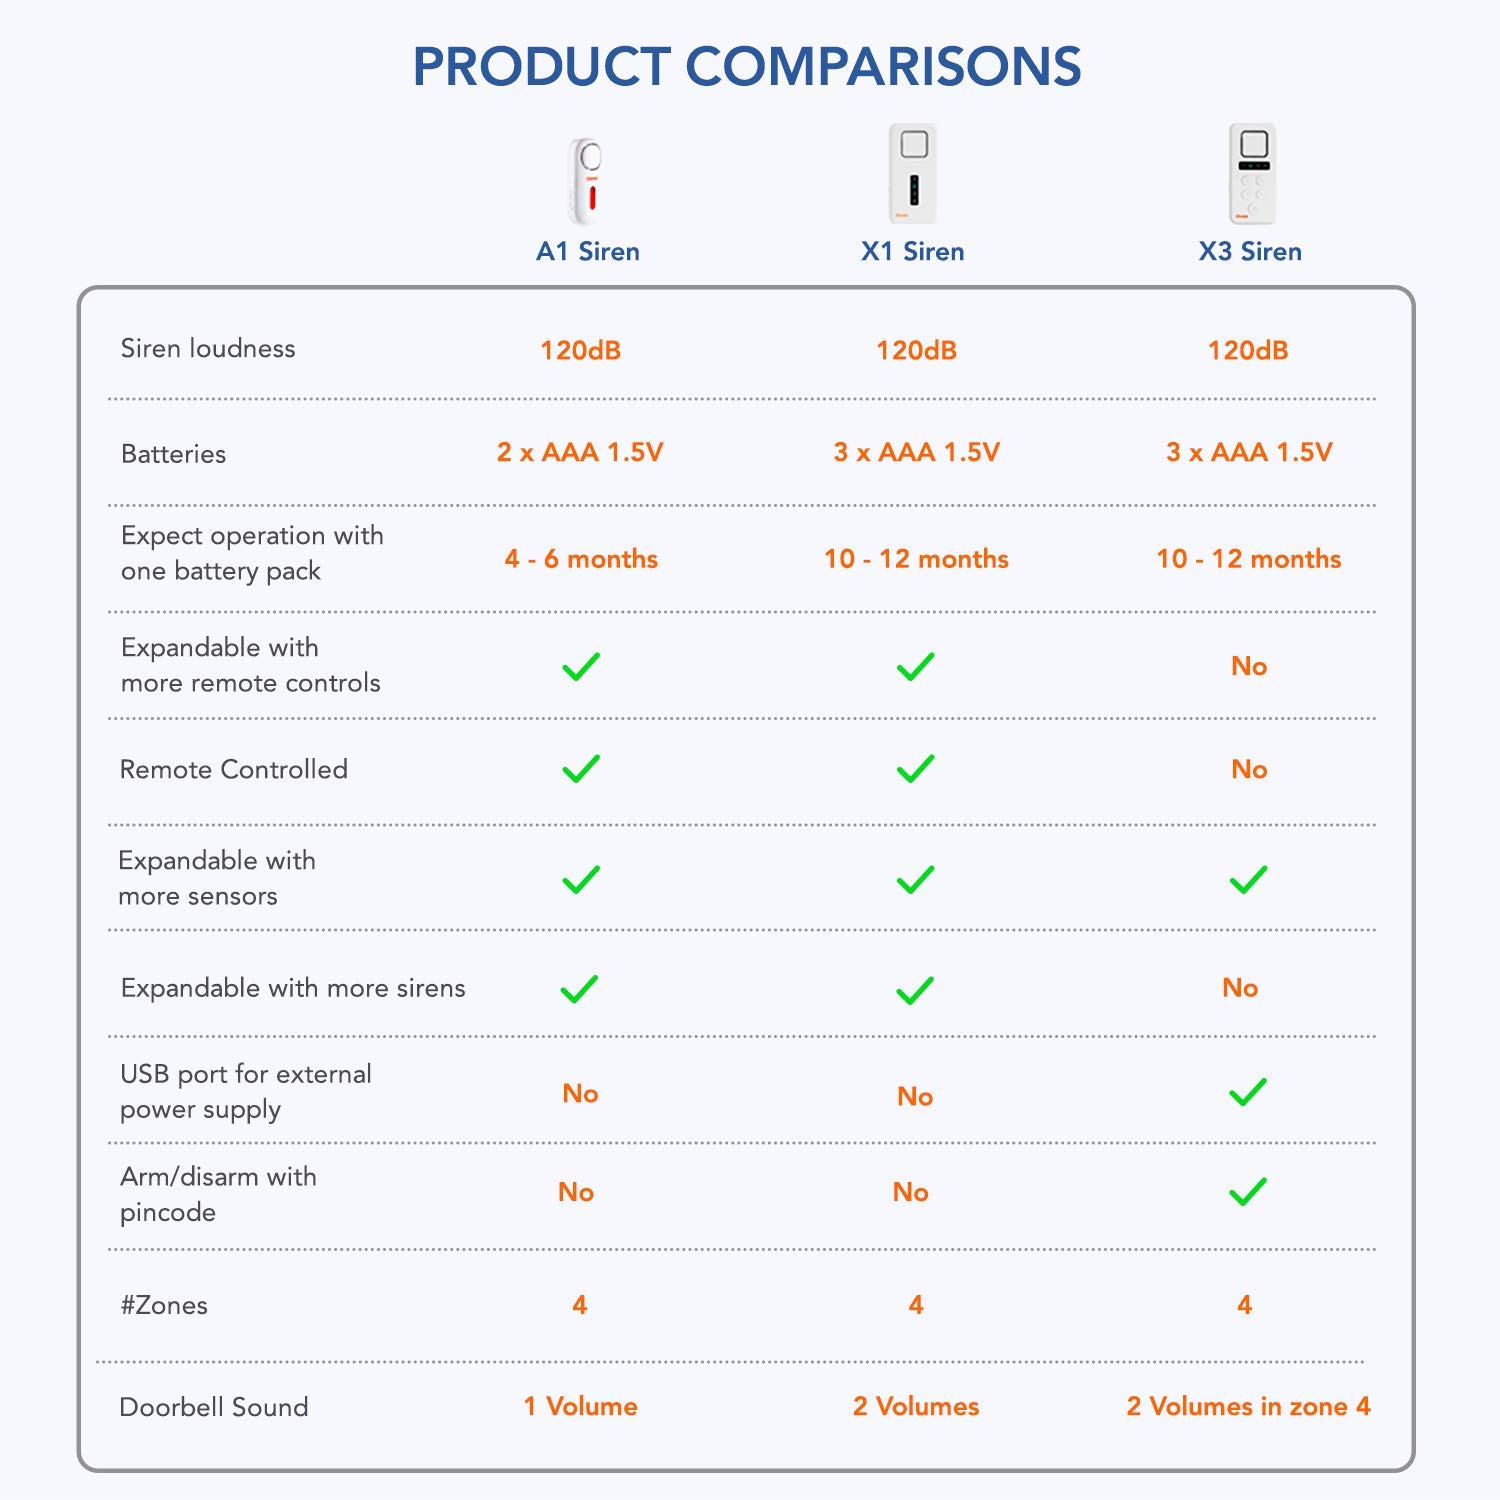Click the X1 Siren product image
The height and width of the screenshot is (1500, 1500).
click(913, 174)
